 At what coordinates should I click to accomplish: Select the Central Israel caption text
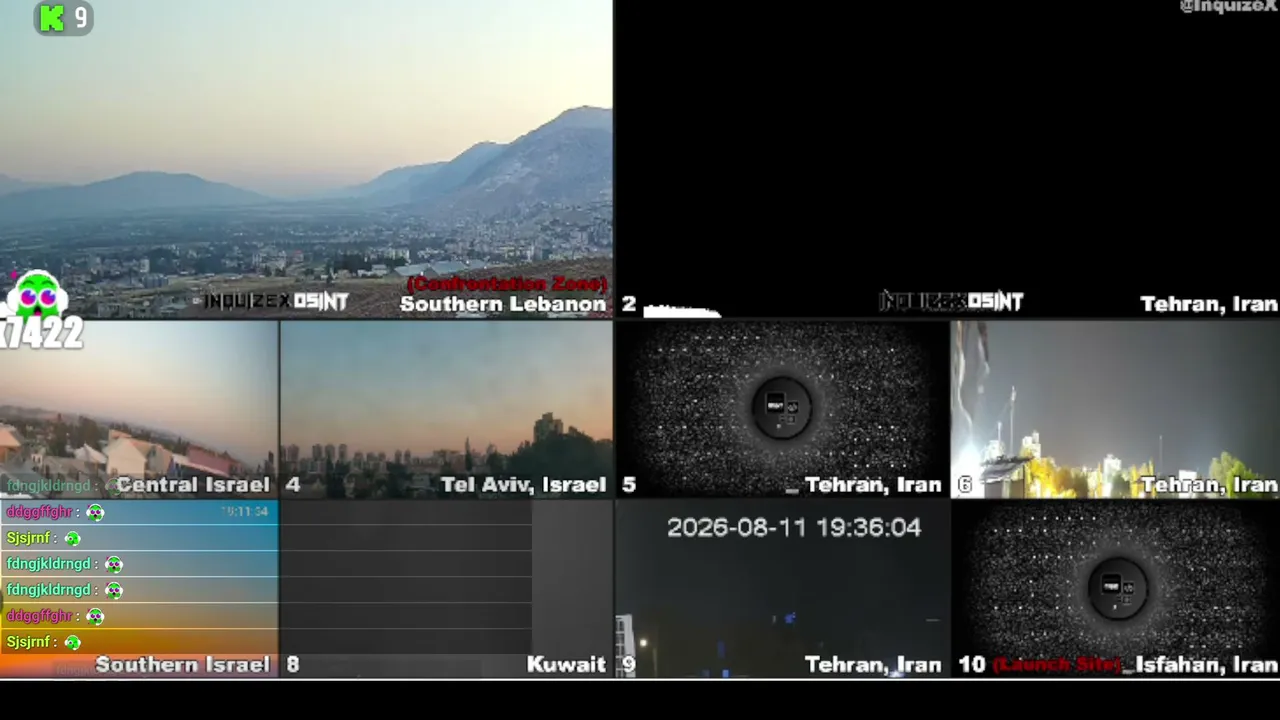click(193, 485)
